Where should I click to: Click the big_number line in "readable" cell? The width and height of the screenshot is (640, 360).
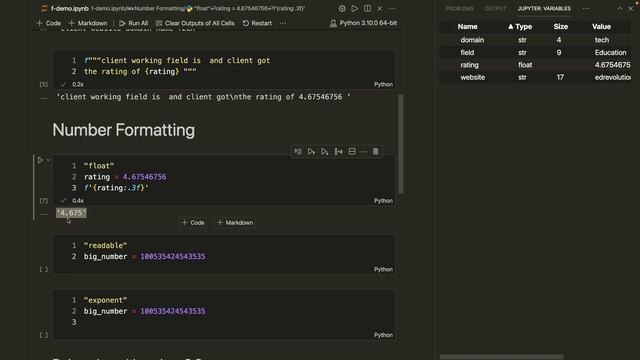(144, 256)
